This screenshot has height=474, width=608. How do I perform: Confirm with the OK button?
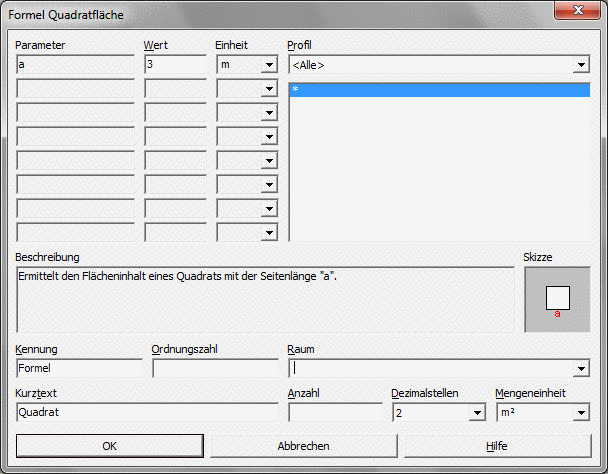[110, 446]
